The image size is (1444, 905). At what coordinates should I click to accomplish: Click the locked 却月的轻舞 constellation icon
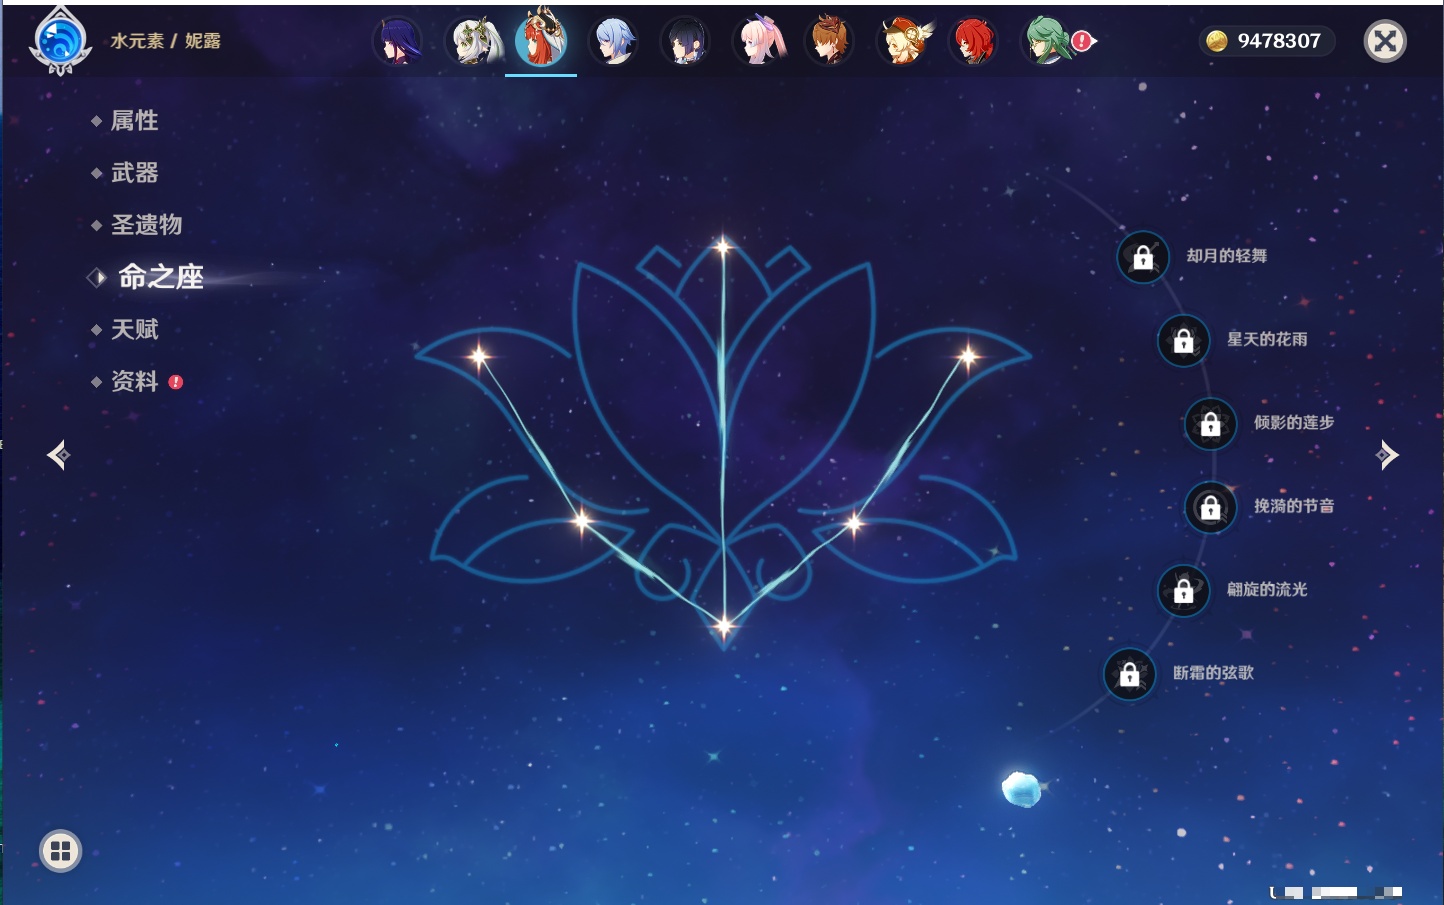[x=1143, y=257]
